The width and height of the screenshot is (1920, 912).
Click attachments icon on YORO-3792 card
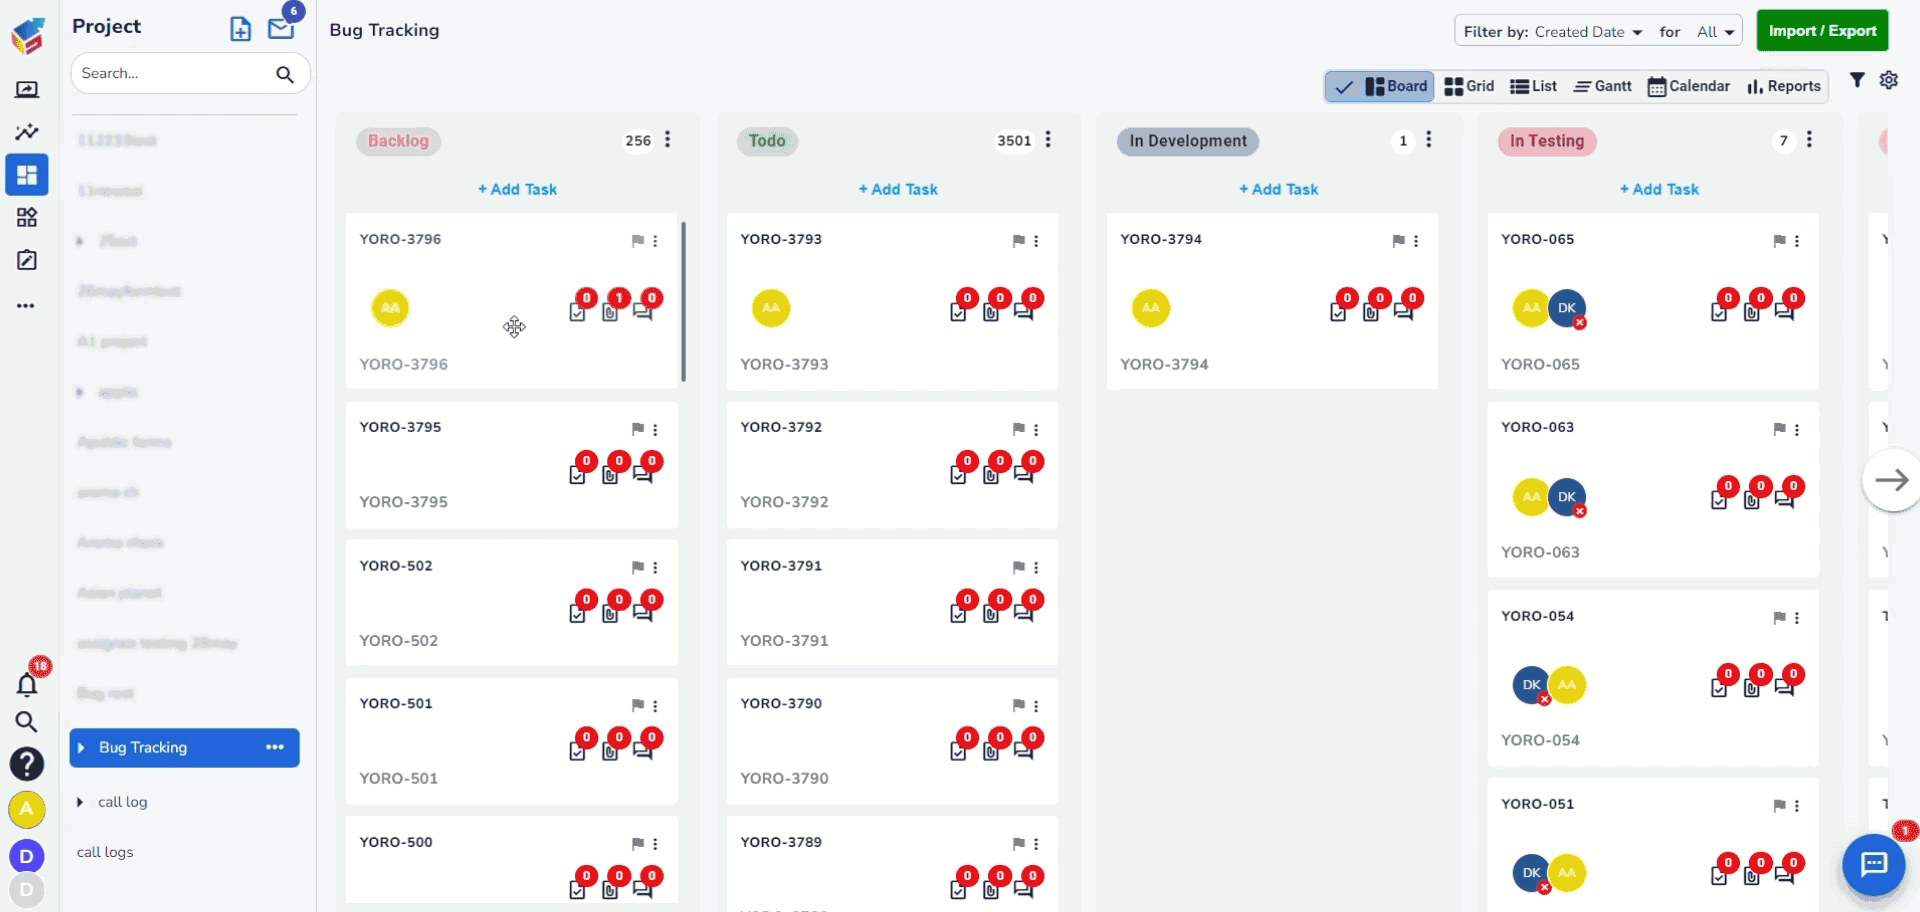991,475
